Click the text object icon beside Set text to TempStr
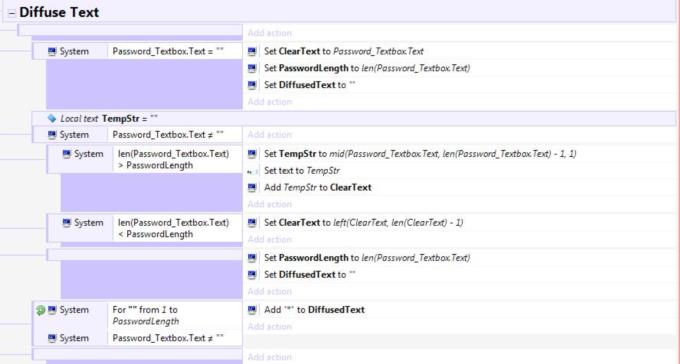Viewport: 680px width, 364px height. (252, 171)
